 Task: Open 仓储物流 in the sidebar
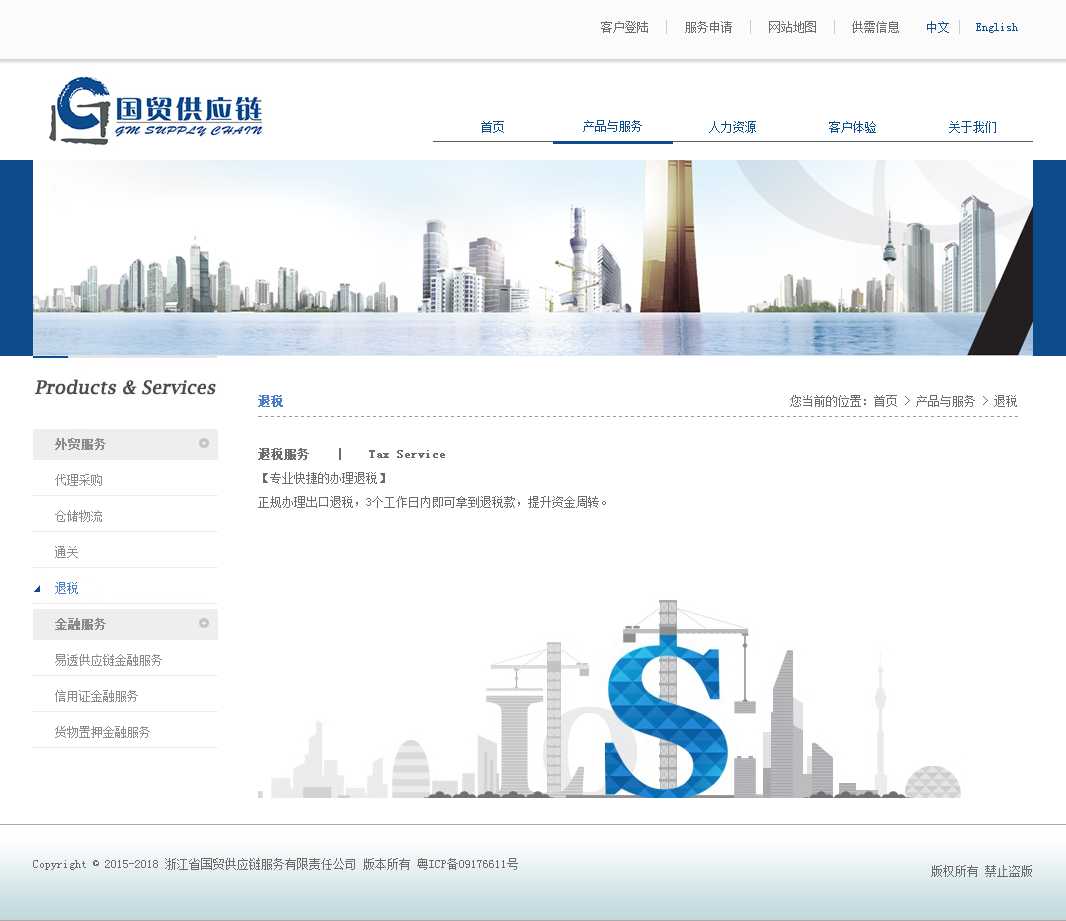[x=79, y=516]
